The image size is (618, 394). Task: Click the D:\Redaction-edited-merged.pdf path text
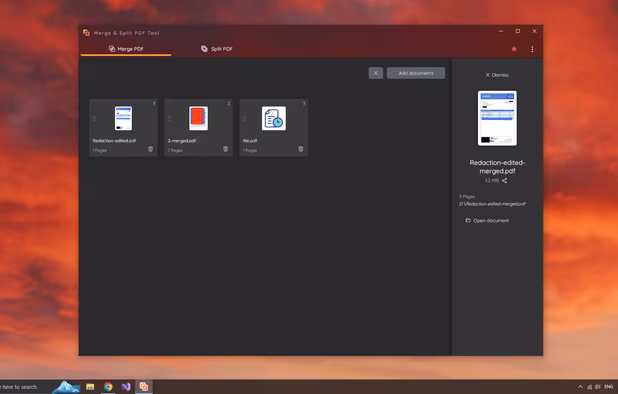(492, 204)
